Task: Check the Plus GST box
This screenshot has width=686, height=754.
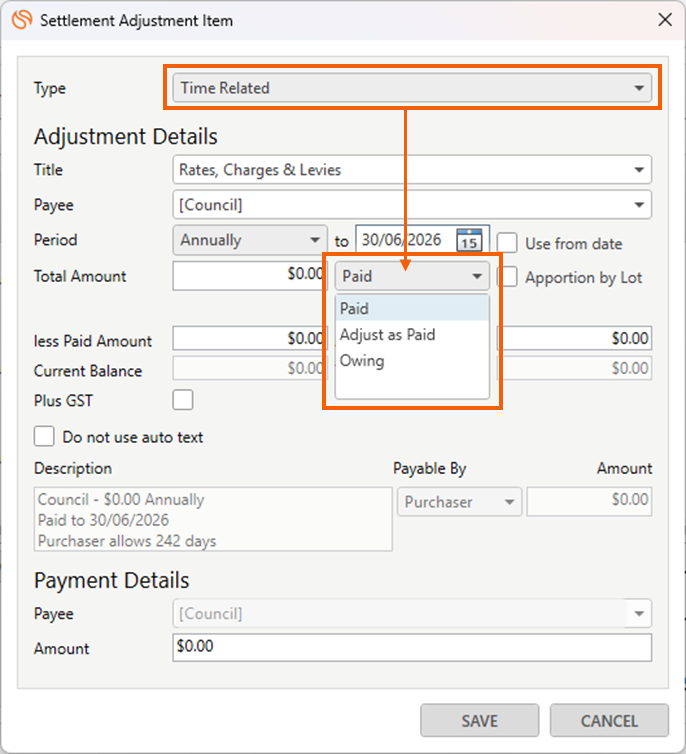Action: point(183,400)
